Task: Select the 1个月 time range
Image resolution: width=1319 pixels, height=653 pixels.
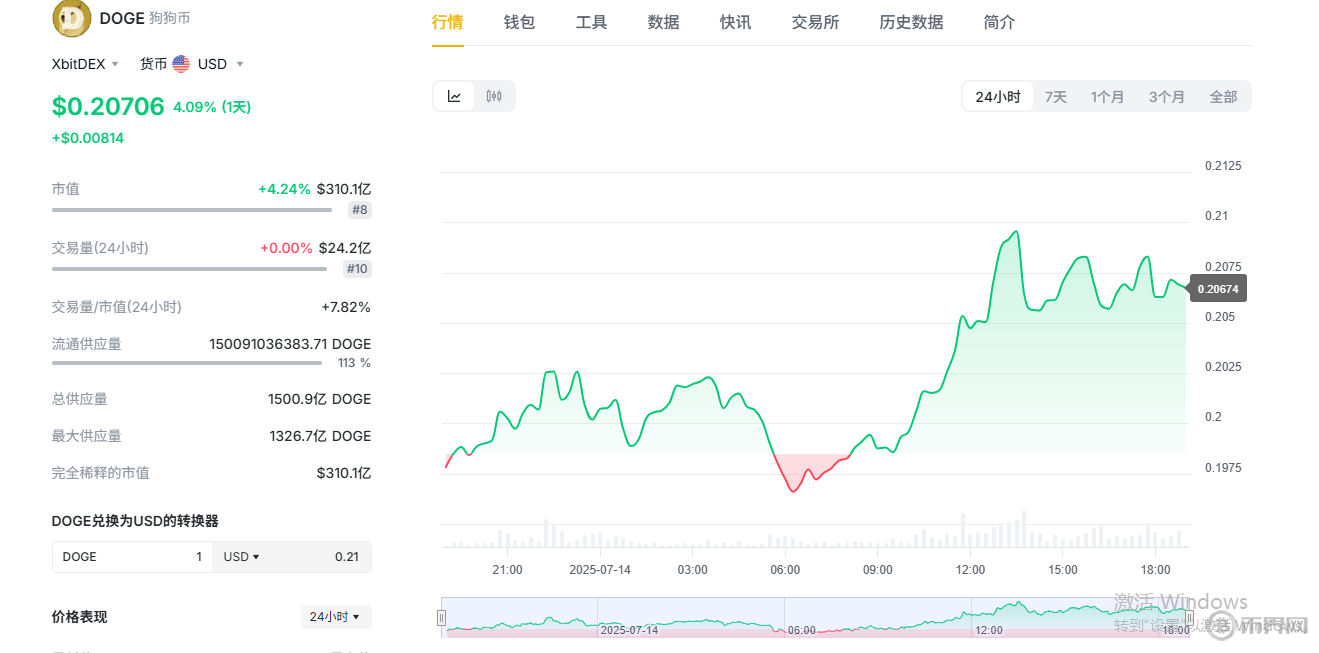Action: [x=1108, y=97]
